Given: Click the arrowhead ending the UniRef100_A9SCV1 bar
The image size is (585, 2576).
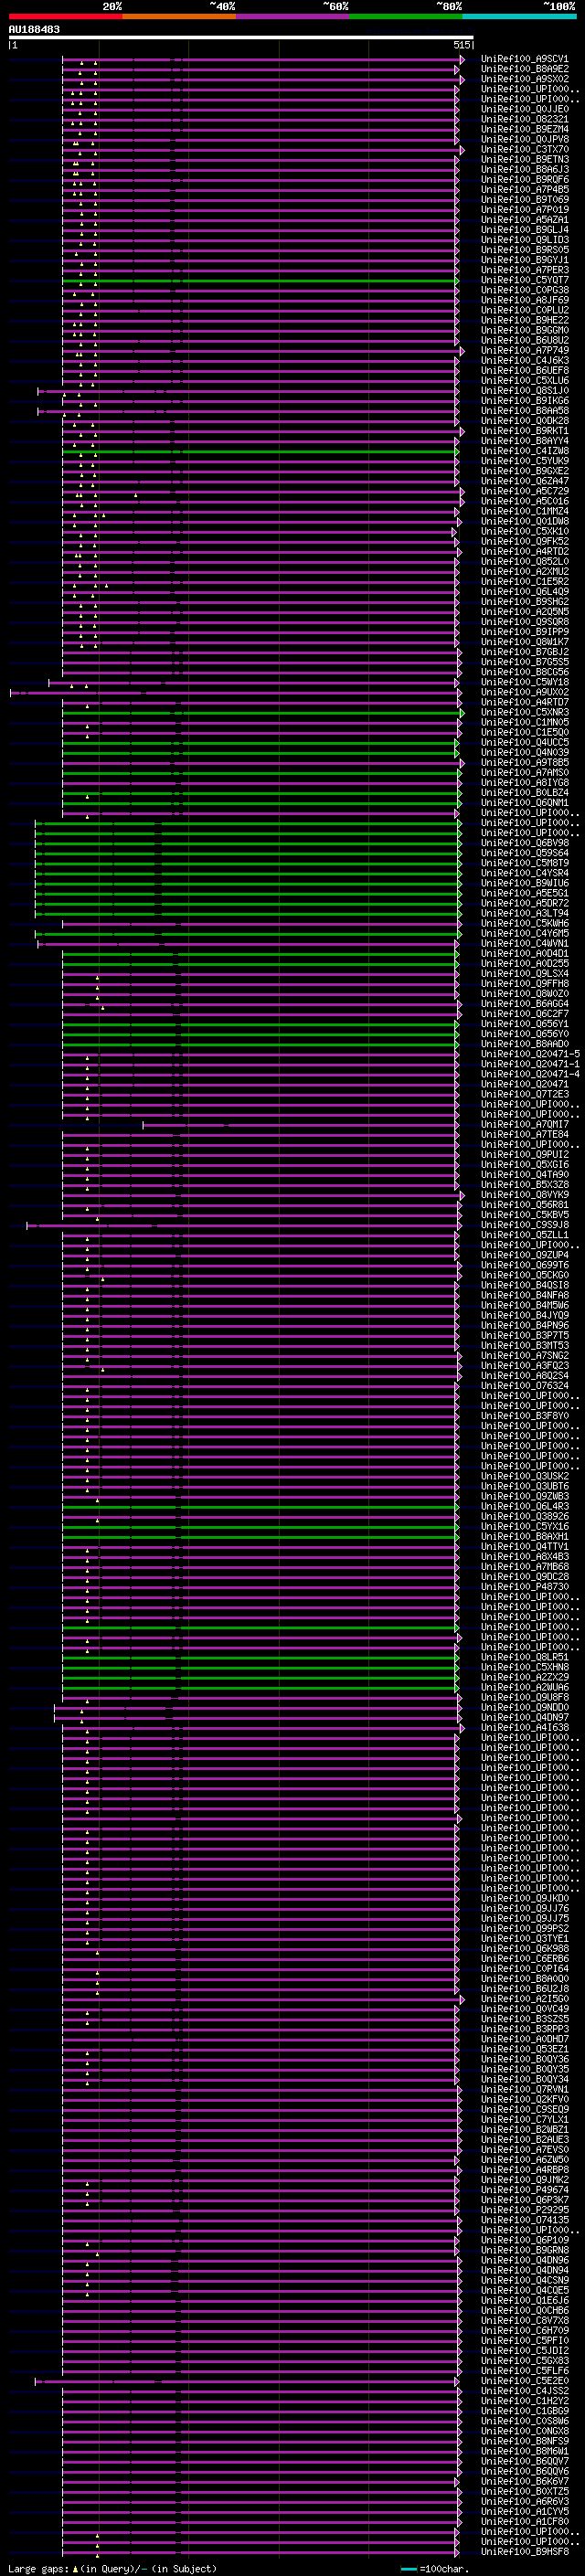Looking at the screenshot, I should pyautogui.click(x=462, y=60).
